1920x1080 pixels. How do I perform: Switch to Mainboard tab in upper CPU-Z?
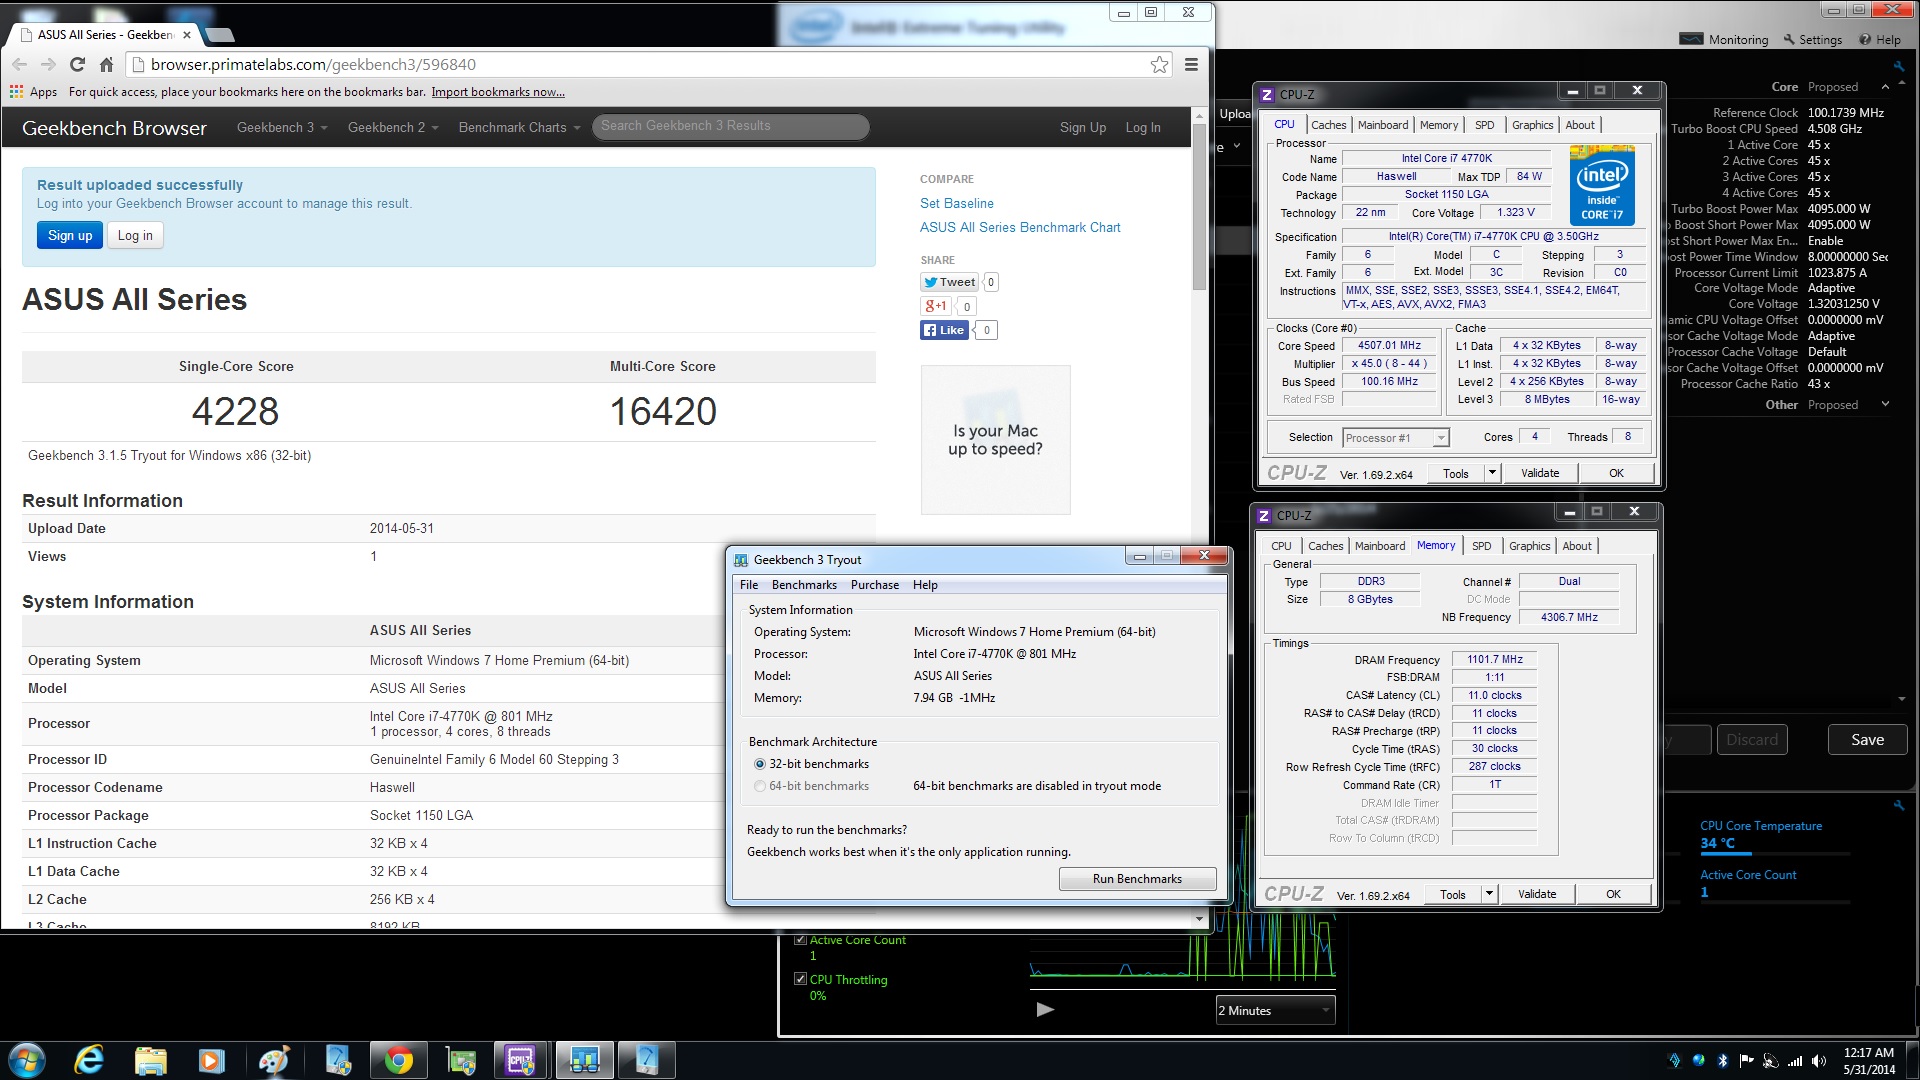pyautogui.click(x=1383, y=125)
